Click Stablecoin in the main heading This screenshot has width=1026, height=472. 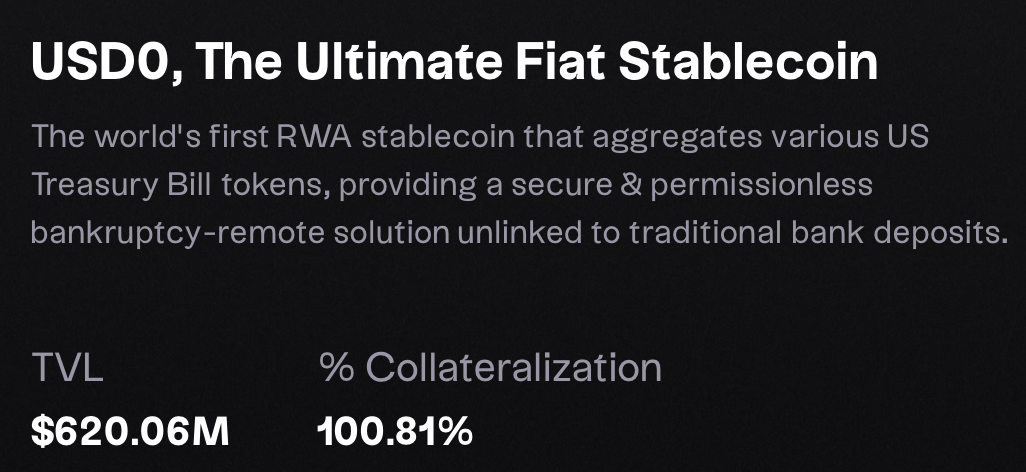coord(748,64)
